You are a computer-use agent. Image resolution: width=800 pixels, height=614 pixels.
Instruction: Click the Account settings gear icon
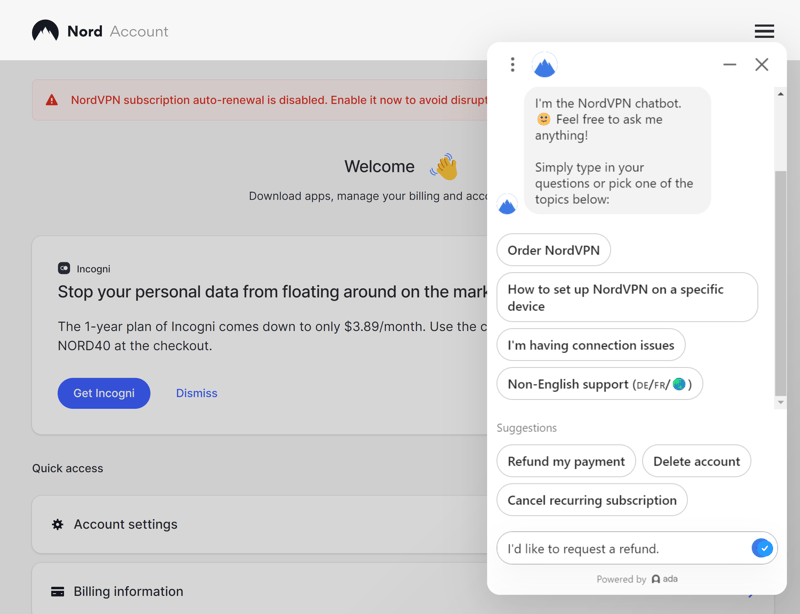coord(58,524)
